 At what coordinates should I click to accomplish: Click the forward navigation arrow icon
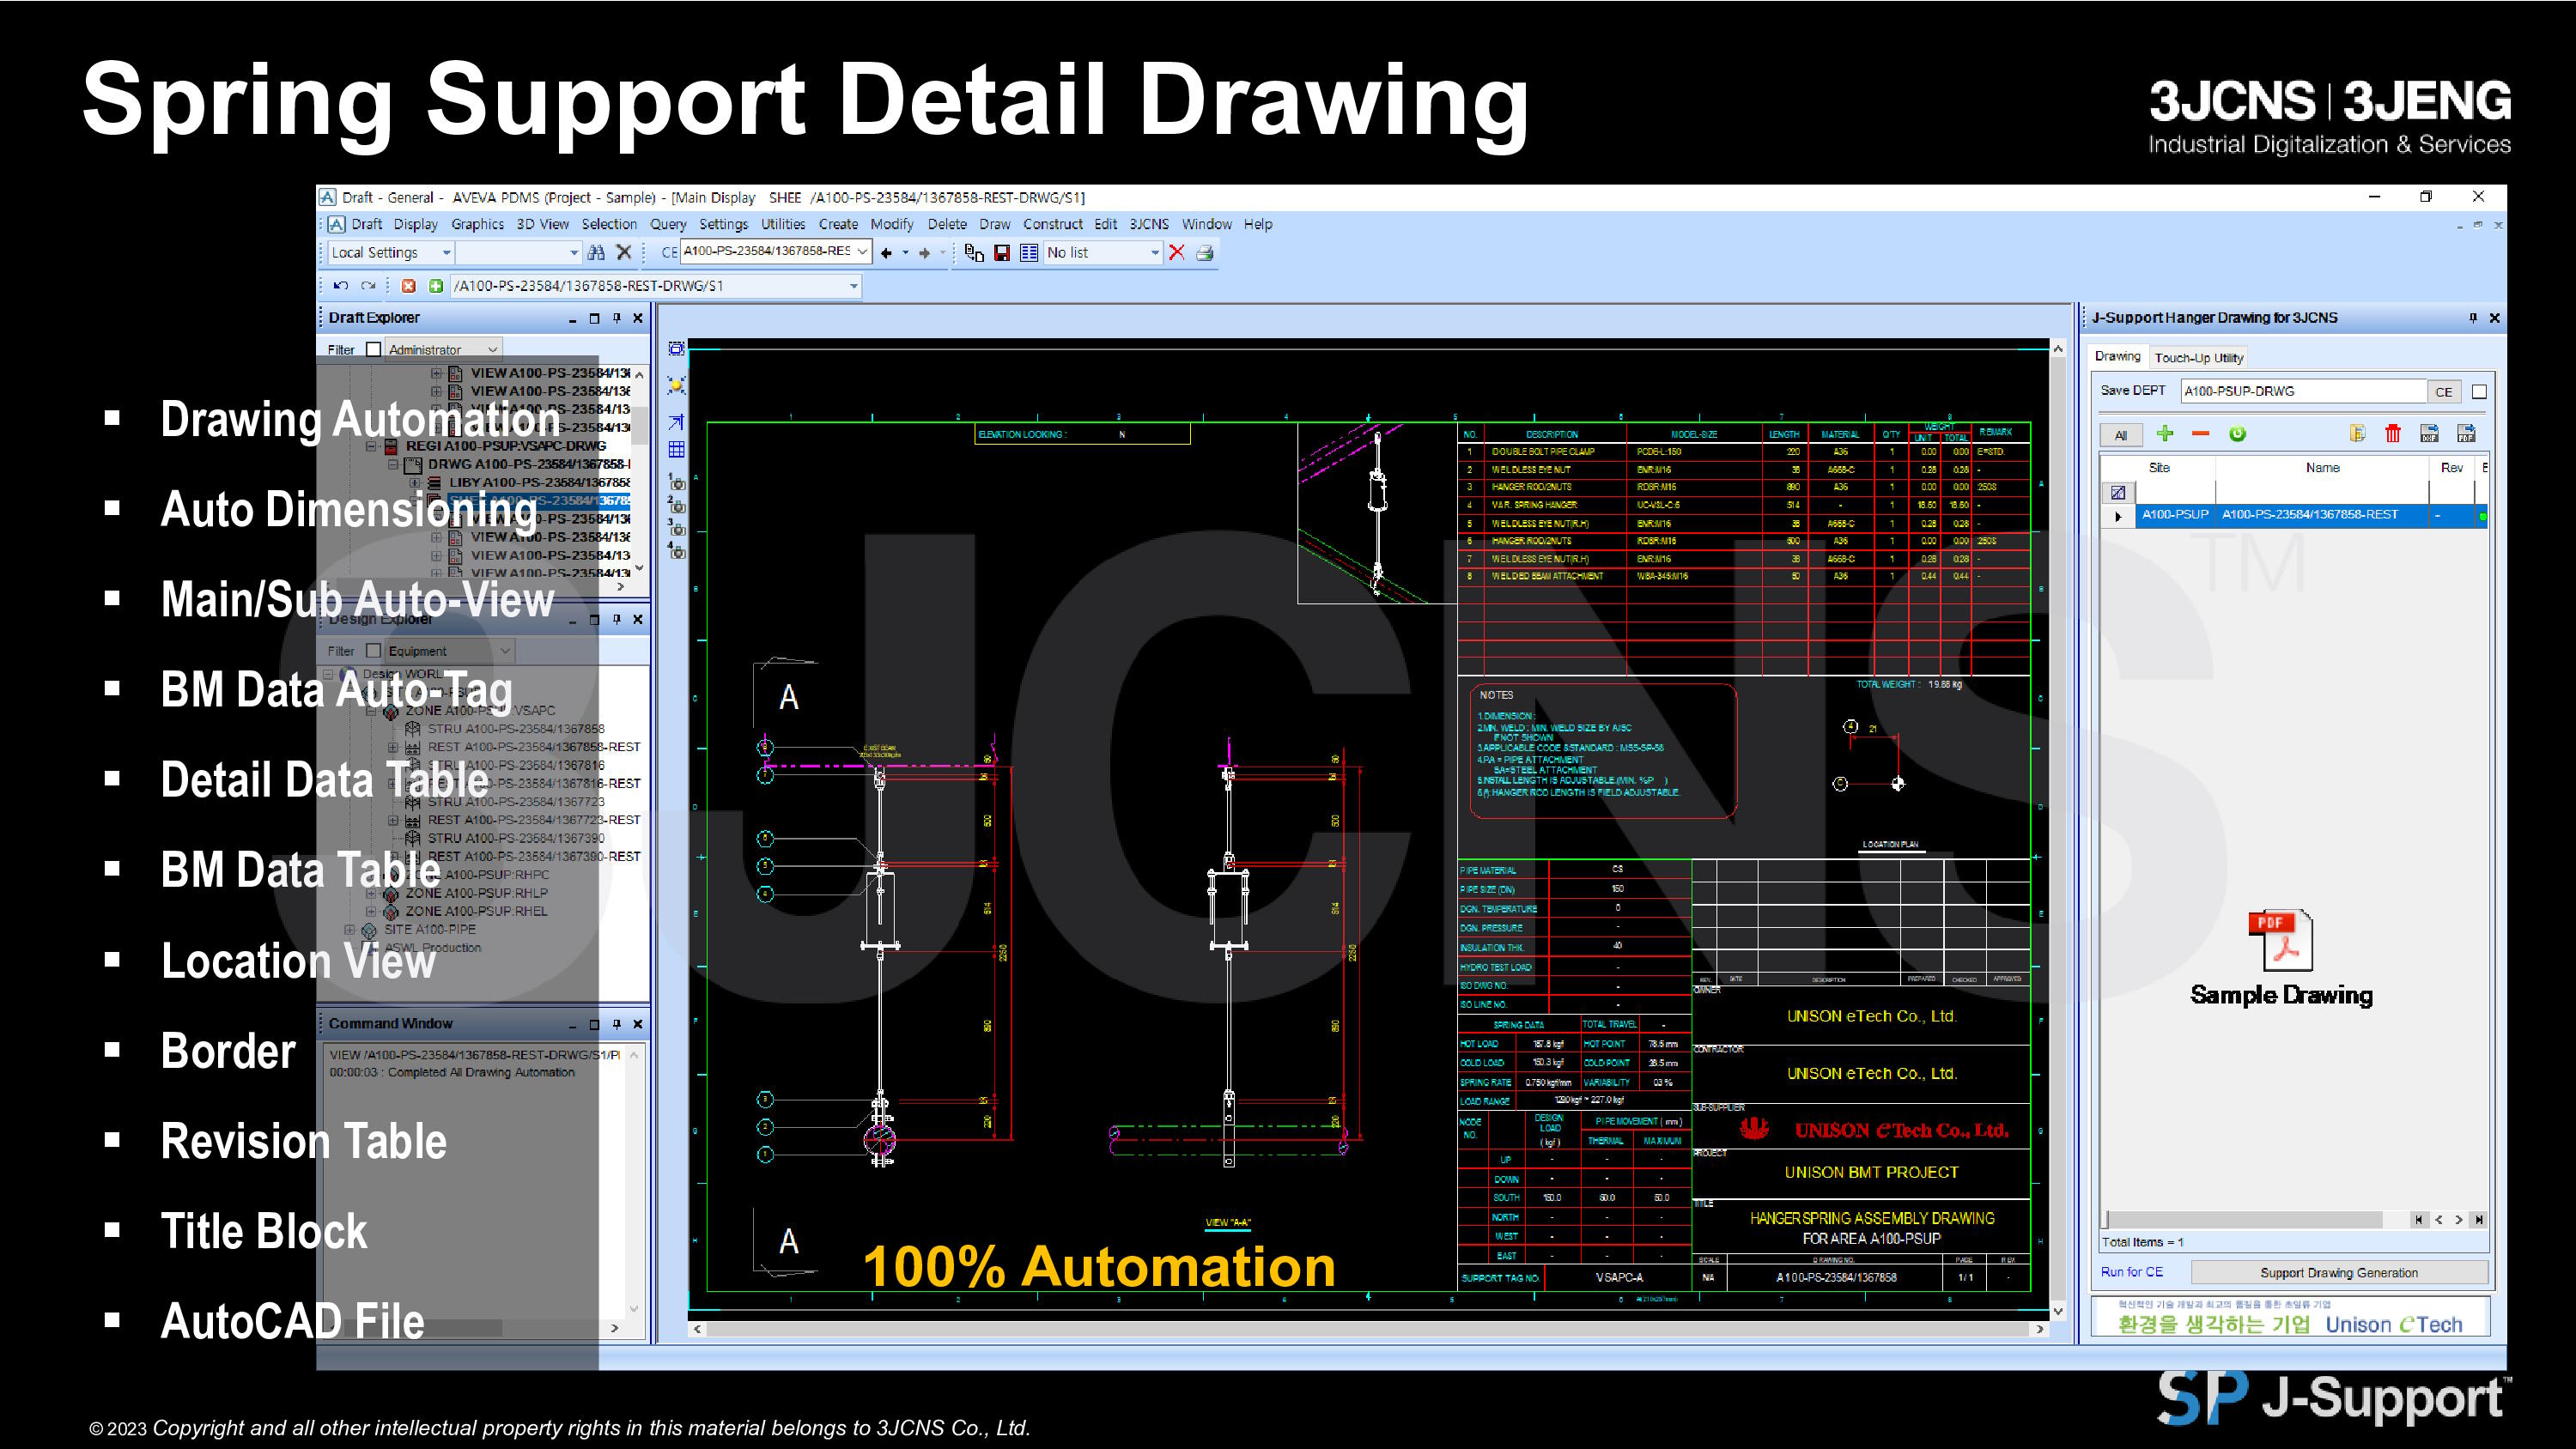pyautogui.click(x=925, y=253)
